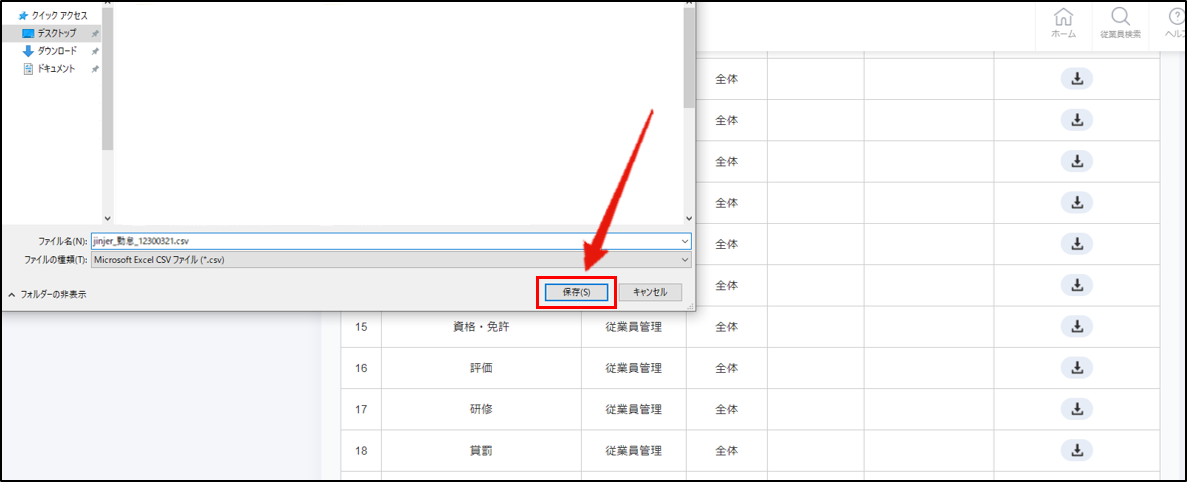Click the 評価 cell

[x=481, y=368]
